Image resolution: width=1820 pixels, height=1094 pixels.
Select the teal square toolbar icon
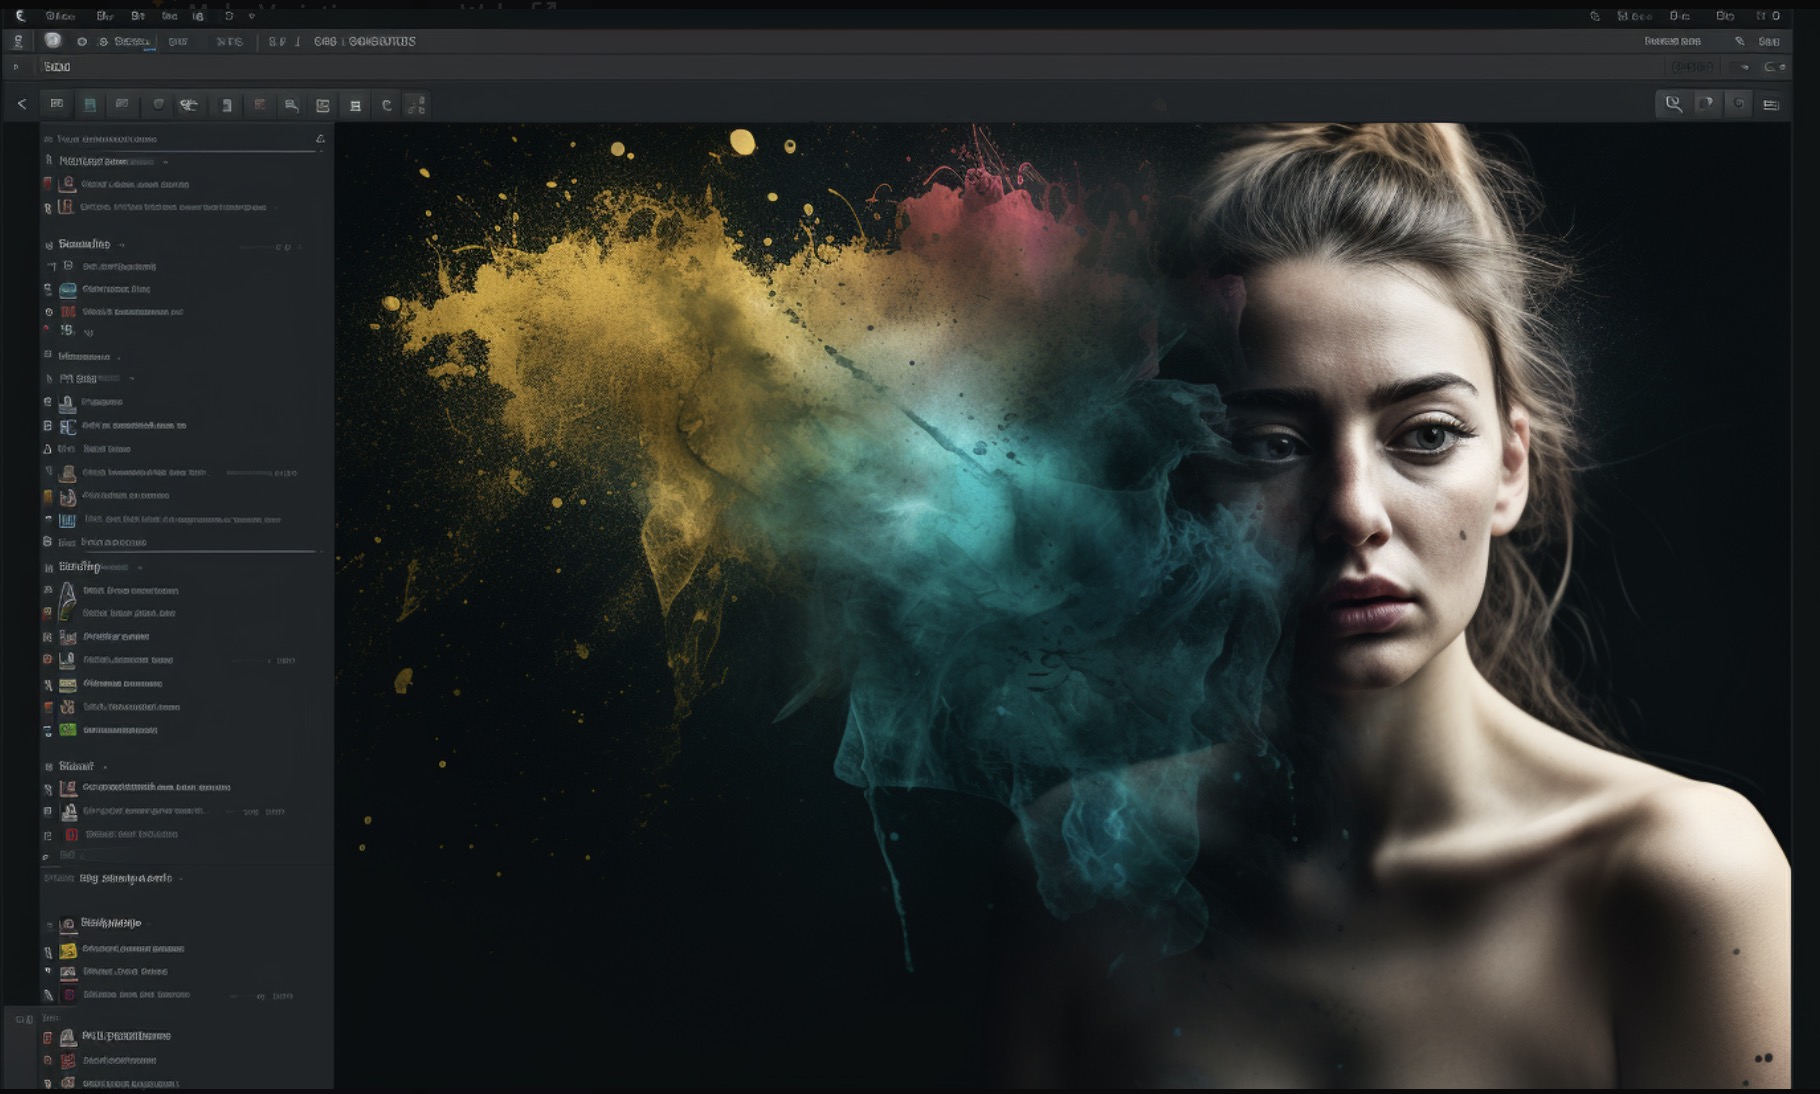[90, 104]
